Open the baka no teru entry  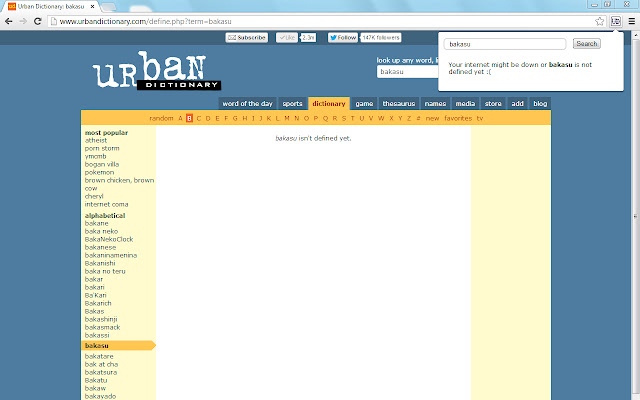tap(105, 271)
